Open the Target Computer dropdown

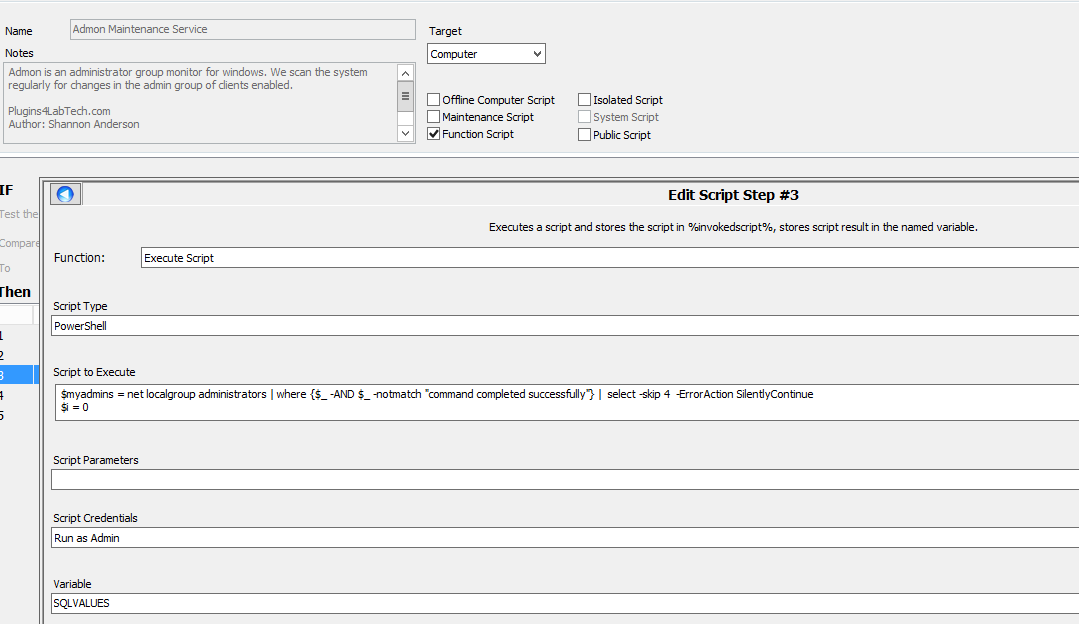486,54
